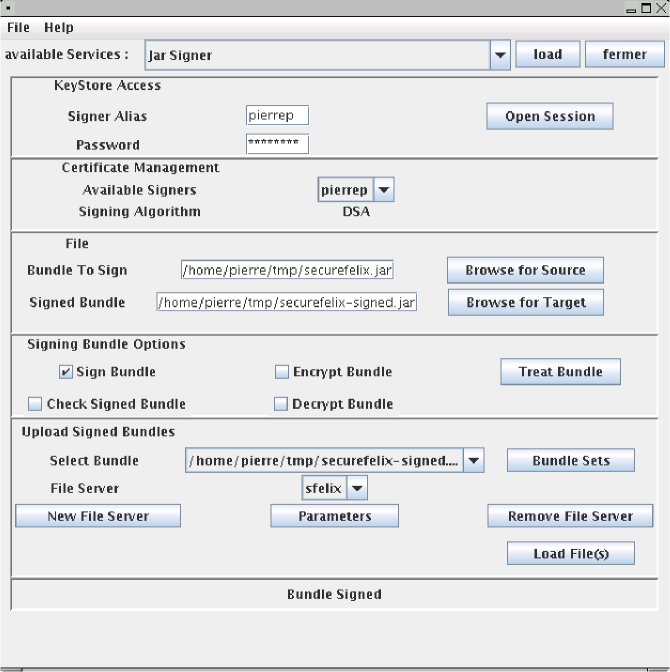Expand the File Server dropdown
This screenshot has height=672, width=670.
[358, 488]
